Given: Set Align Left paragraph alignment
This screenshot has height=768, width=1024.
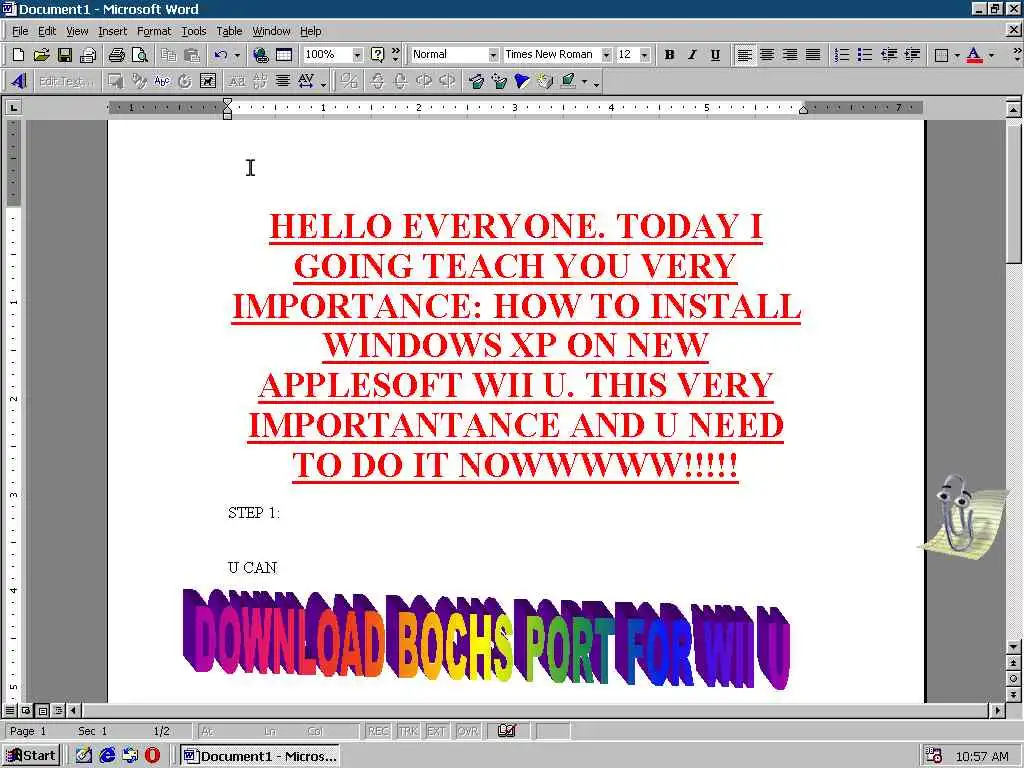Looking at the screenshot, I should [x=744, y=55].
